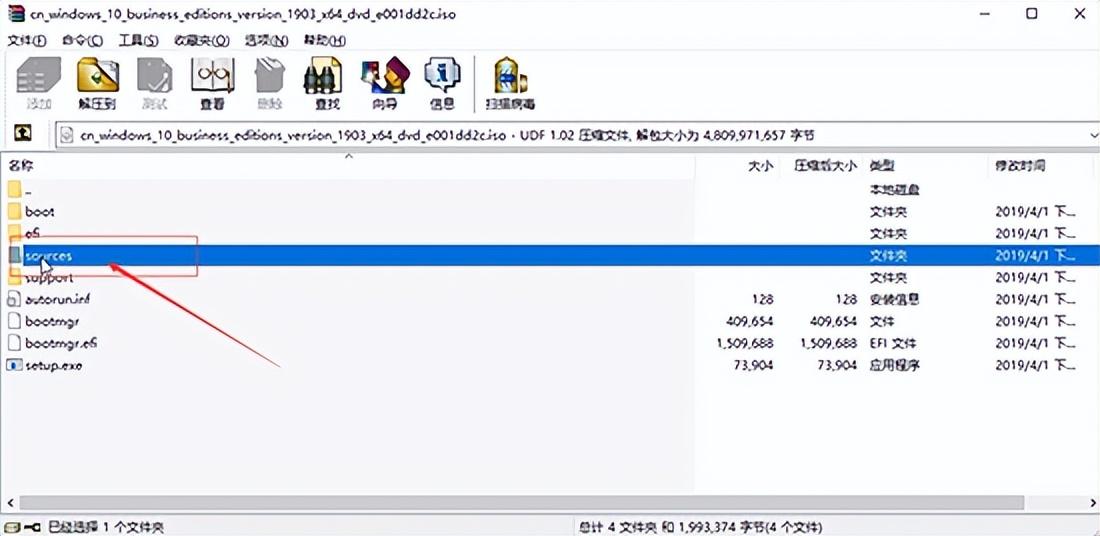Click the 'boot' folder name

click(x=40, y=211)
